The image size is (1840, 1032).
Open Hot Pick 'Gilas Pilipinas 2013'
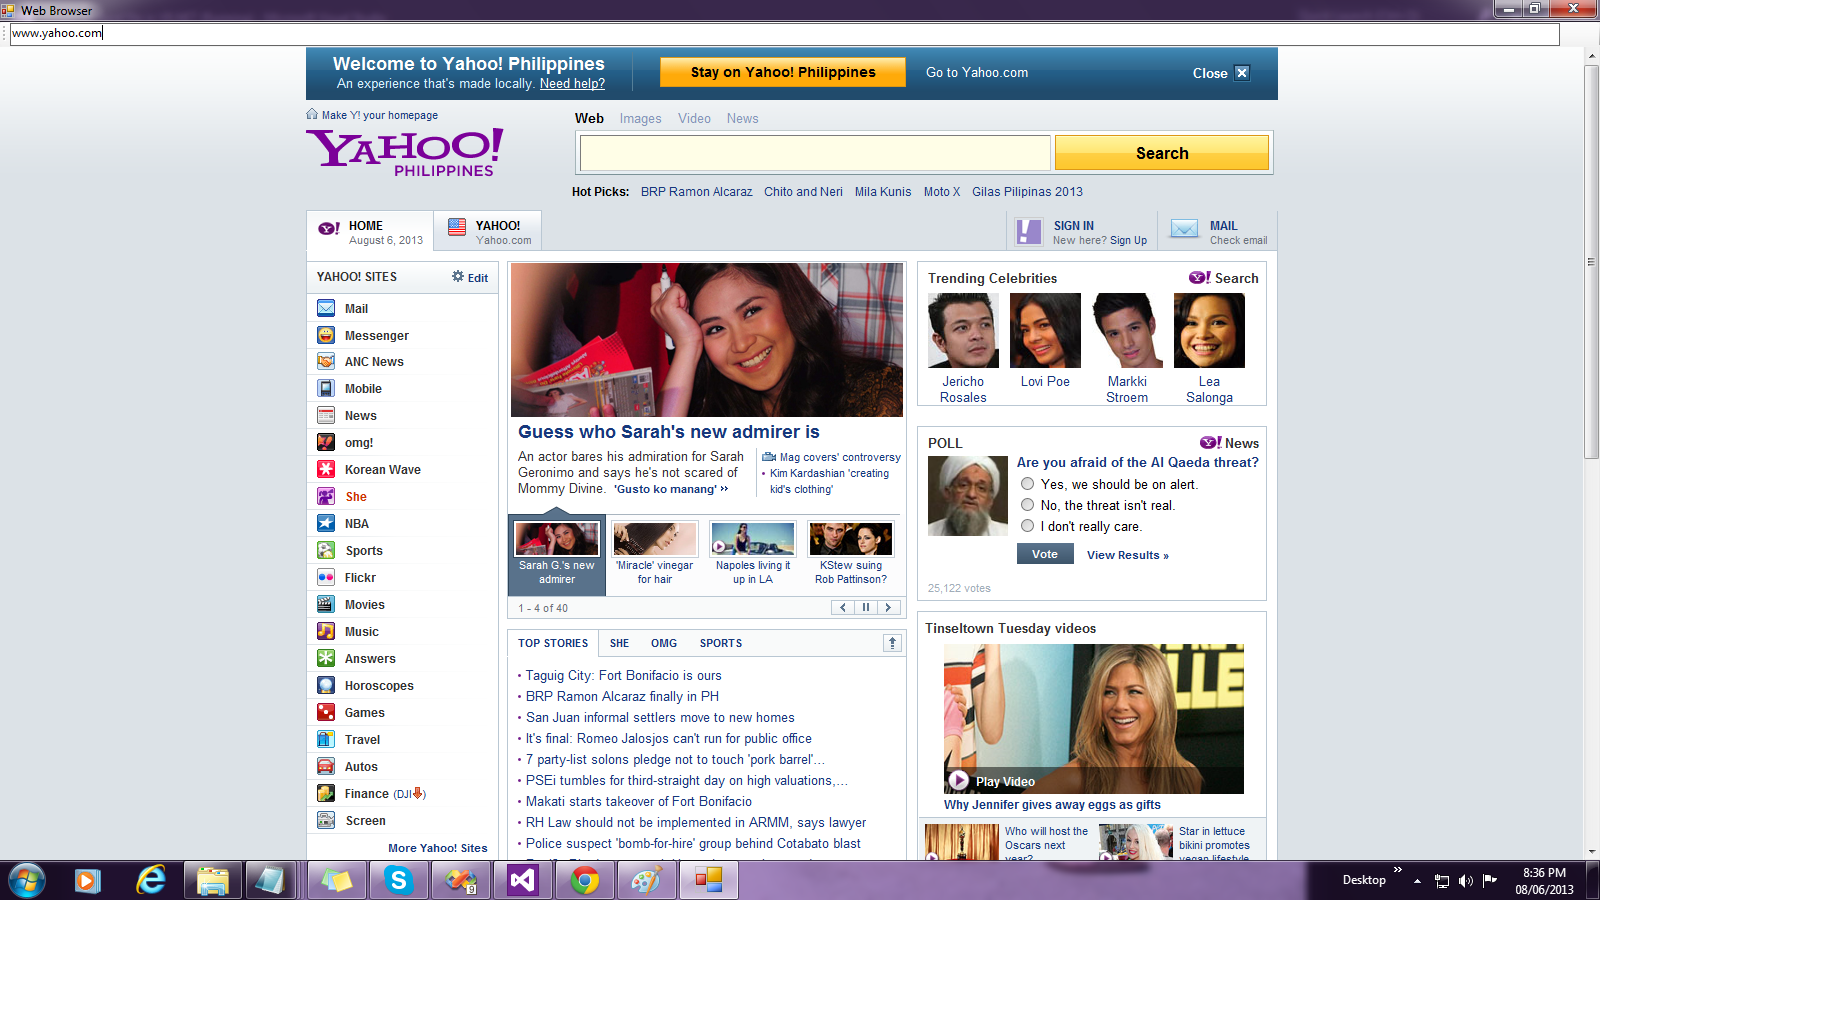click(1027, 191)
